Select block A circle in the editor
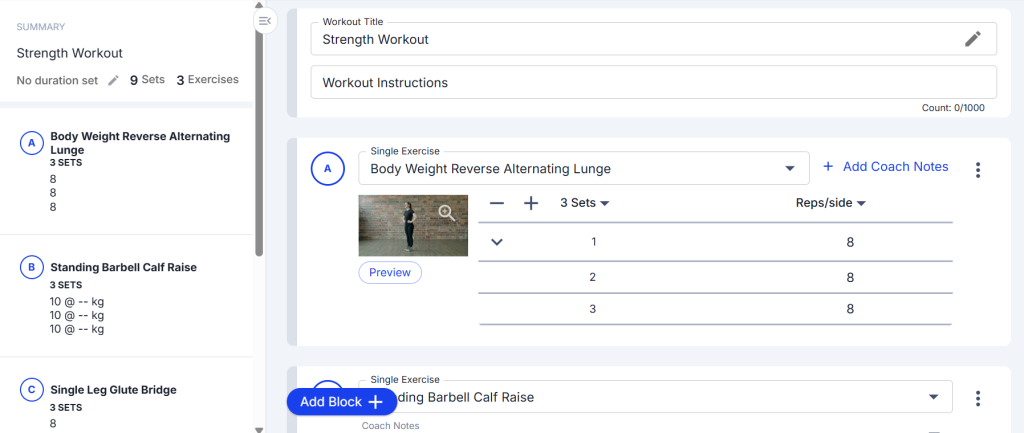The height and width of the screenshot is (433, 1024). click(328, 170)
